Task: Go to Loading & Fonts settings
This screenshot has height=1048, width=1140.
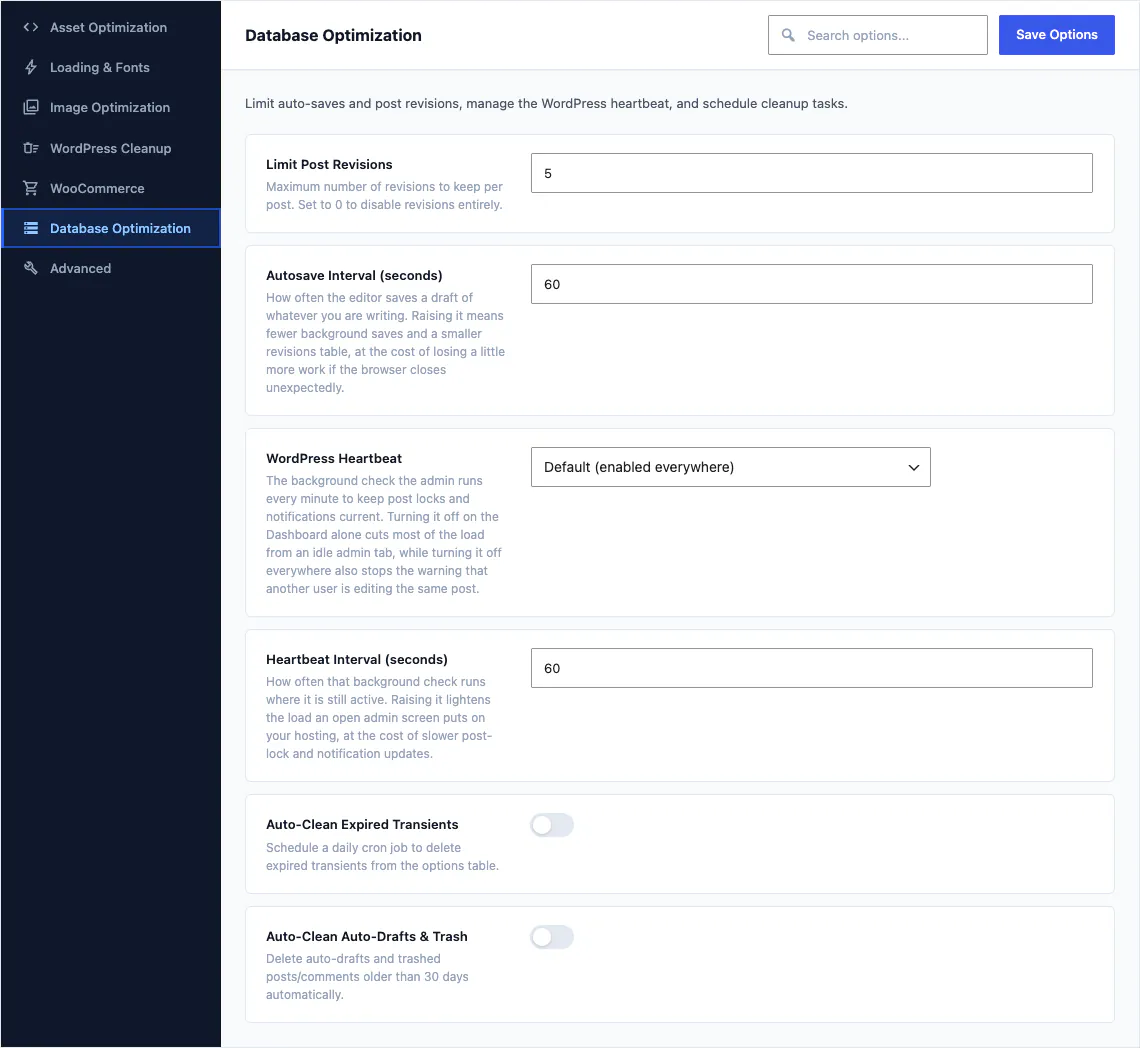Action: coord(111,67)
